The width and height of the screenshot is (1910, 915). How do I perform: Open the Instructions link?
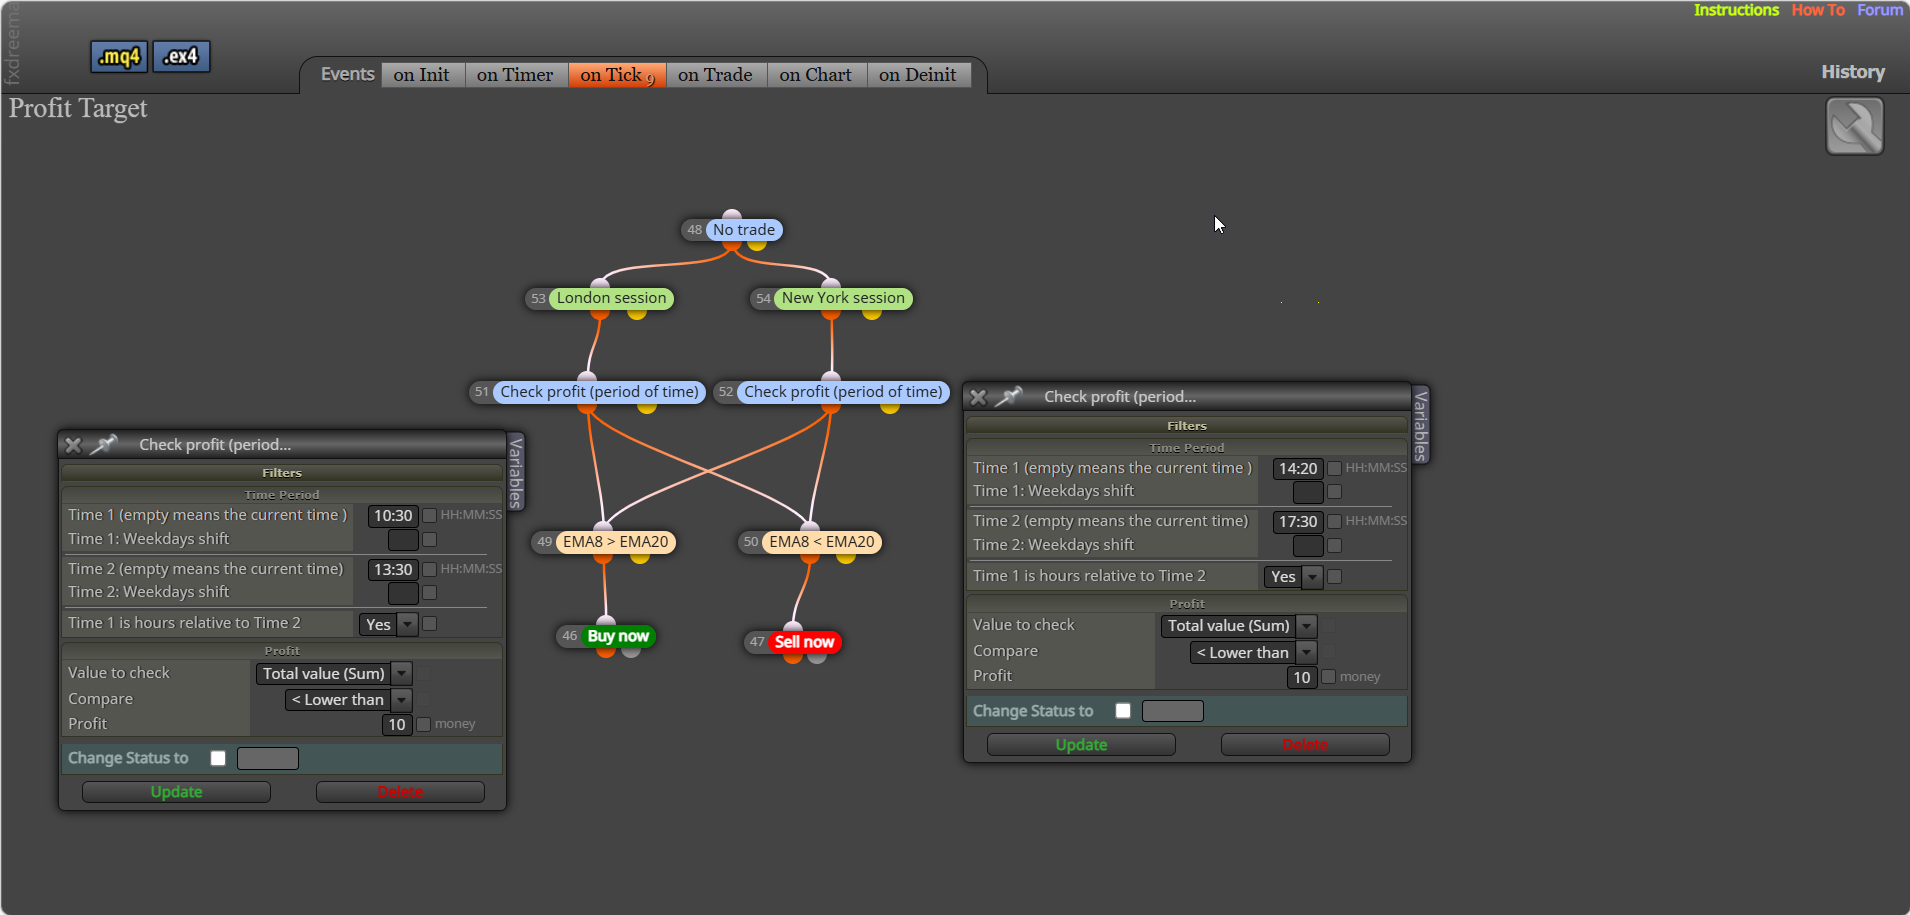(x=1736, y=10)
